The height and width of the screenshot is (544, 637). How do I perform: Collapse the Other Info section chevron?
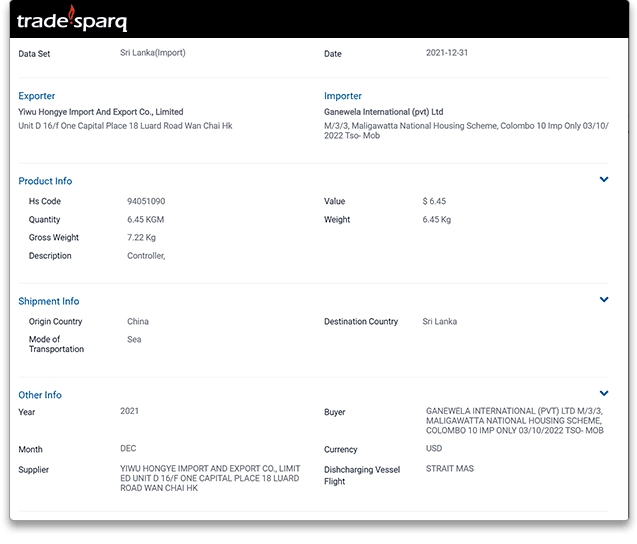tap(604, 393)
